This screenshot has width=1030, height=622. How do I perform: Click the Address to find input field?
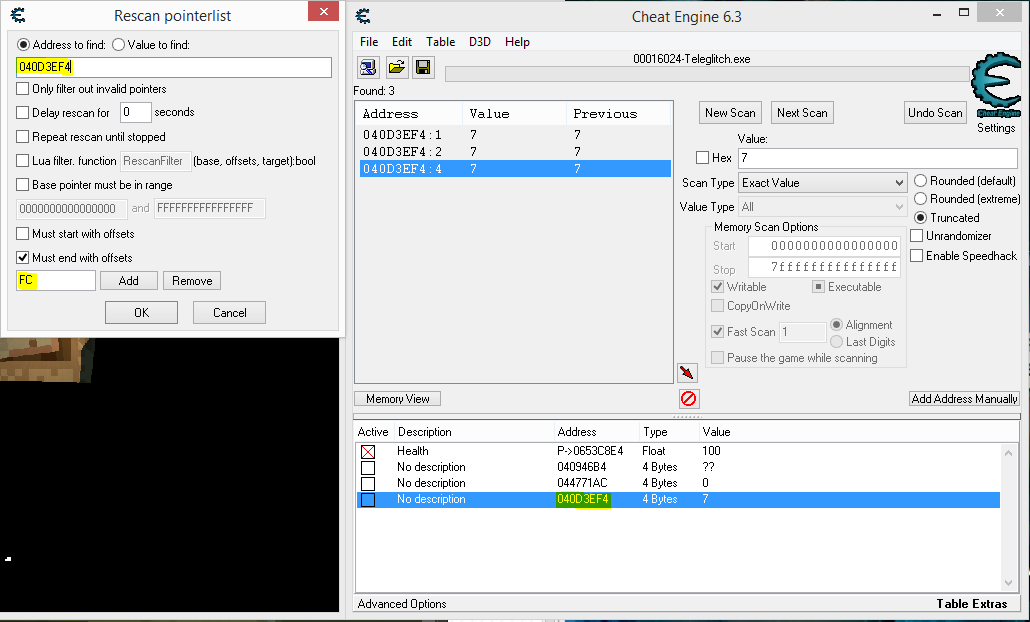click(x=174, y=67)
